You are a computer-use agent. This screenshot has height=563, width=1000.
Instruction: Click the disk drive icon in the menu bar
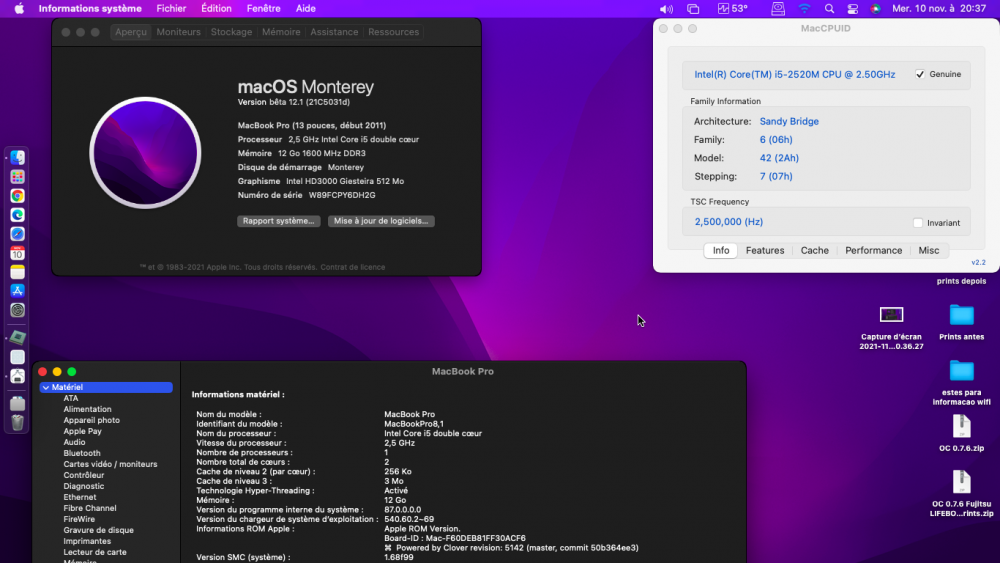tap(778, 9)
